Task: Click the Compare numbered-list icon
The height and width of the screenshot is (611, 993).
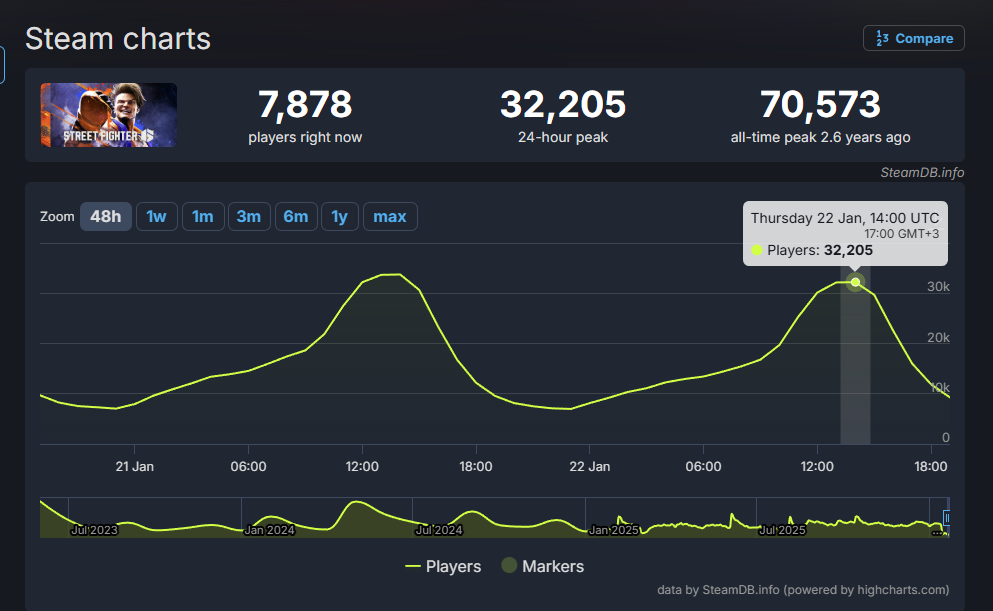Action: [x=882, y=38]
